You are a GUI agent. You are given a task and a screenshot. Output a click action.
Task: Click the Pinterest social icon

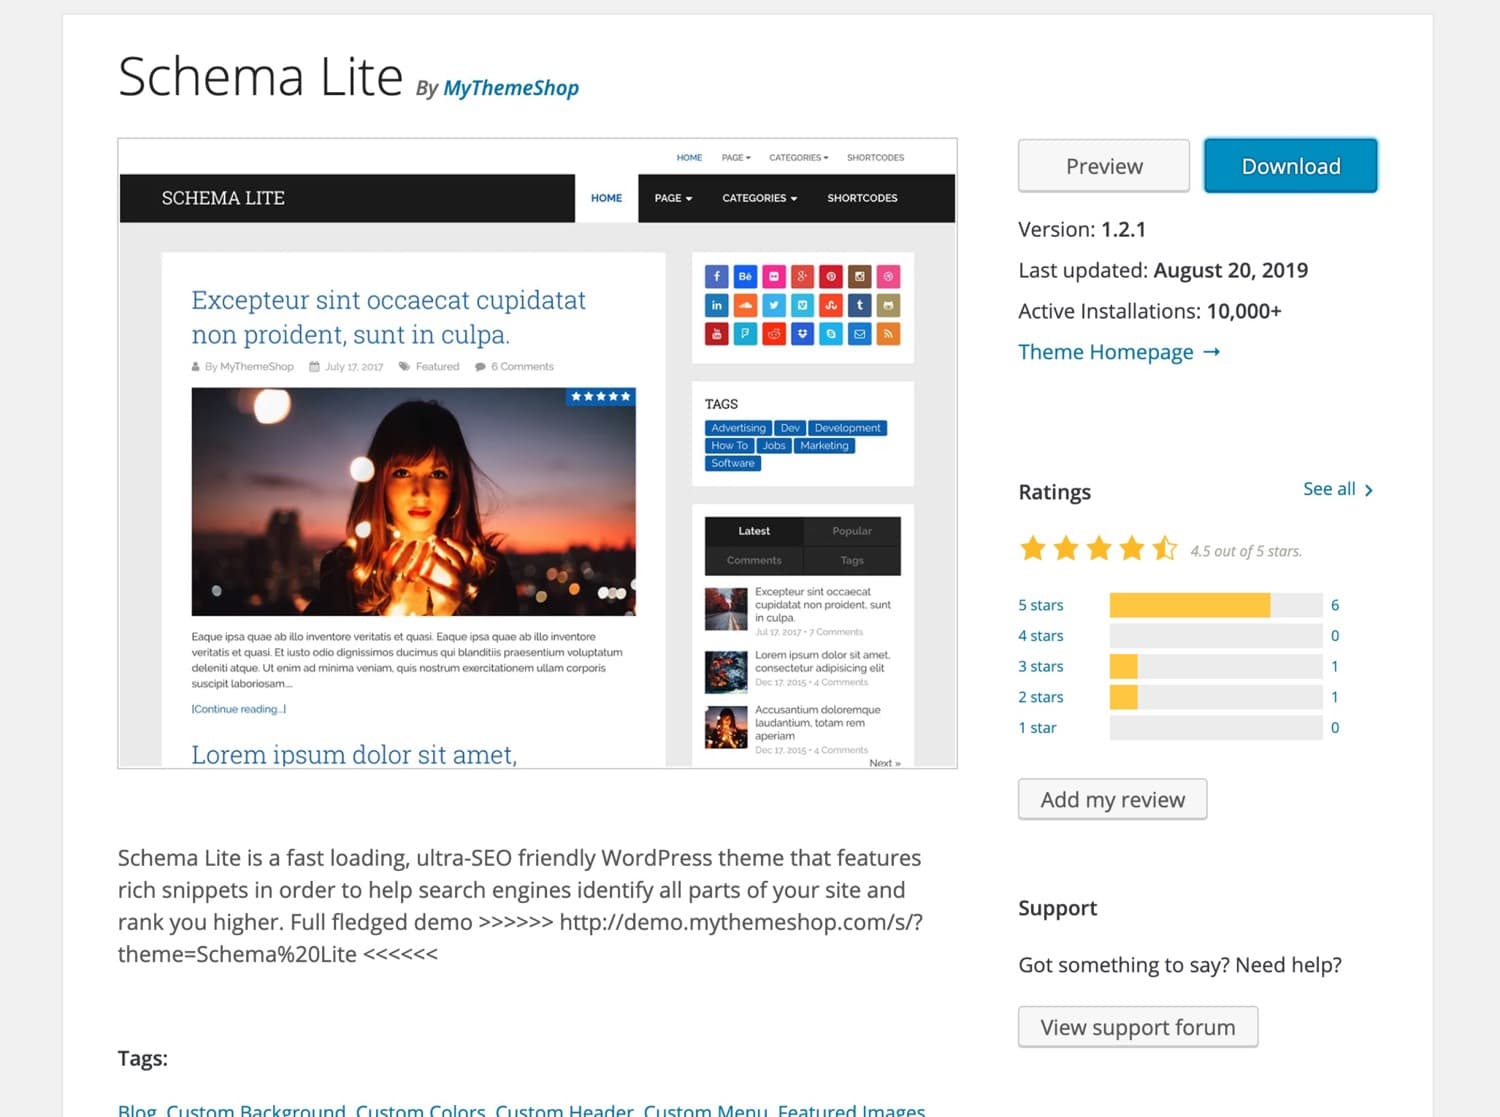(831, 276)
